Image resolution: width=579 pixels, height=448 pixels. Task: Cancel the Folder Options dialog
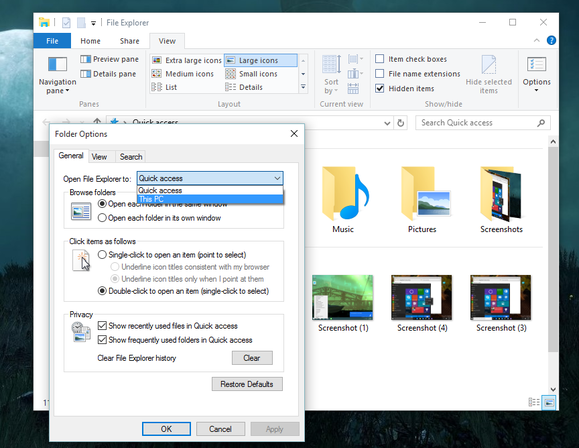pyautogui.click(x=220, y=429)
